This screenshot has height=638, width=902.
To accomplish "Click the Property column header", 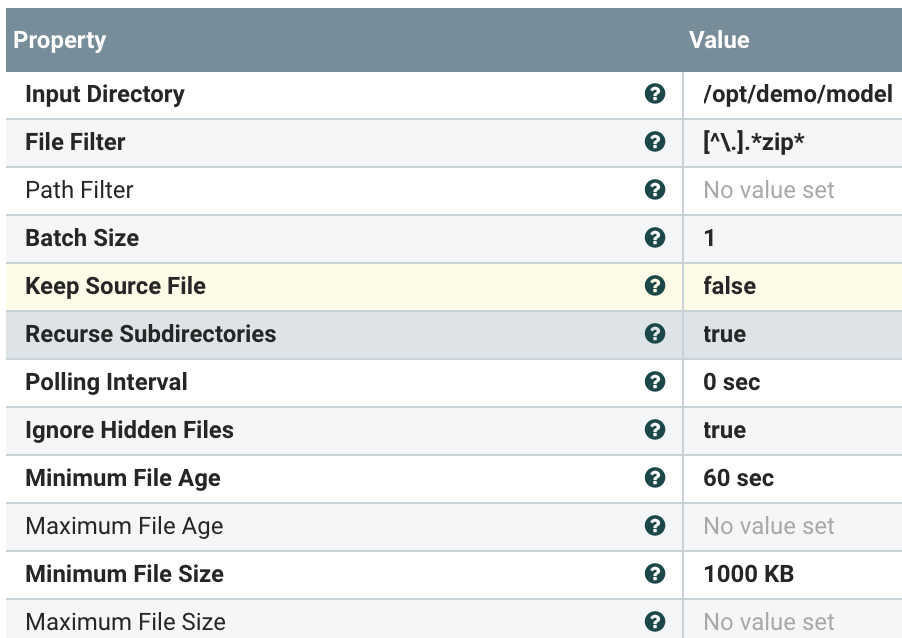I will pyautogui.click(x=60, y=40).
